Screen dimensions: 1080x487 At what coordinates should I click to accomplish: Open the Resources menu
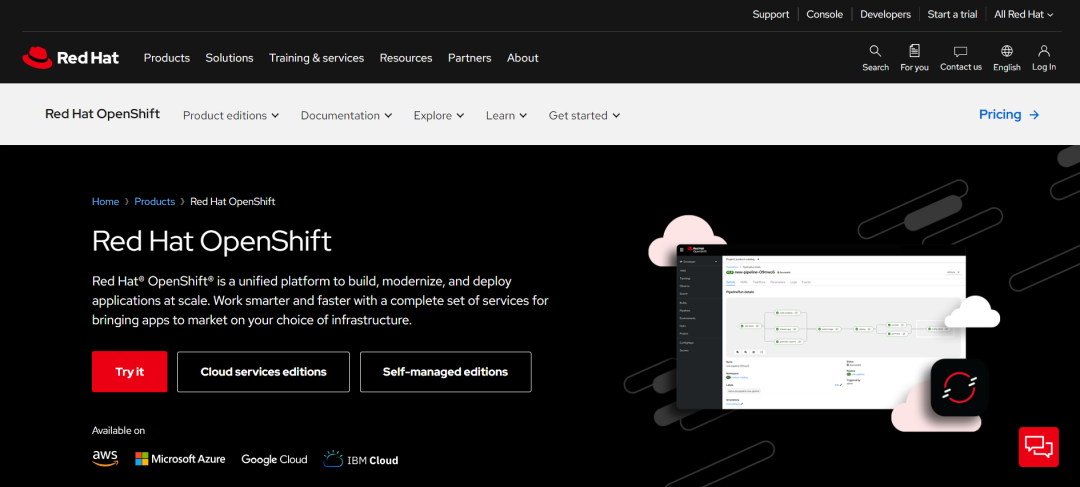[406, 58]
